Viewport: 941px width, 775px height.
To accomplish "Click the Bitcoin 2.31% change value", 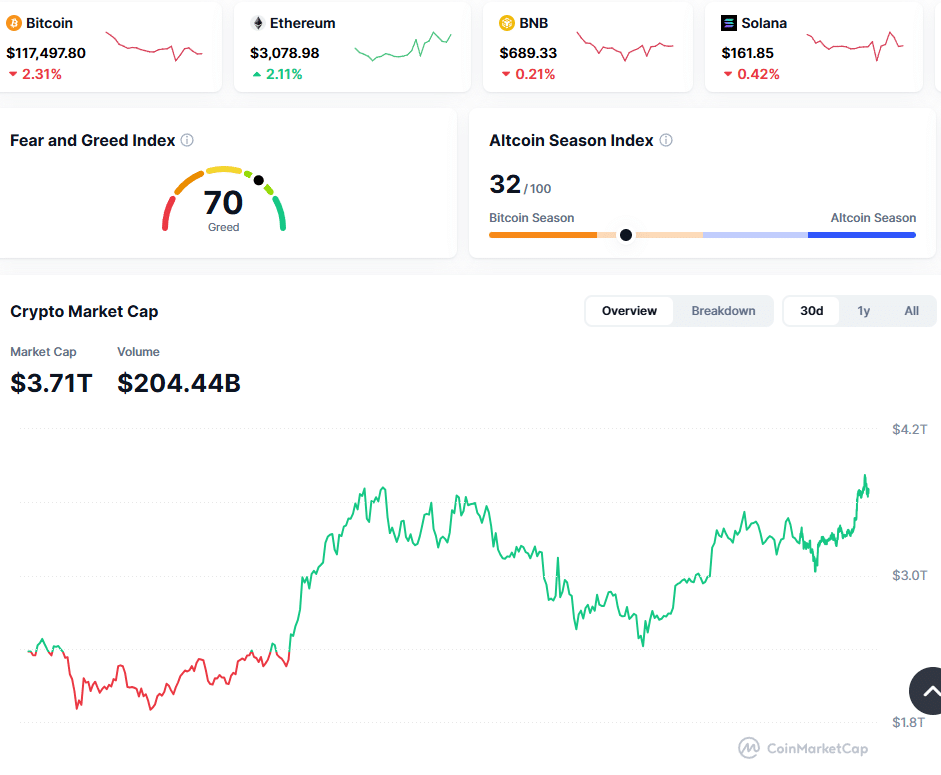I will click(x=42, y=74).
